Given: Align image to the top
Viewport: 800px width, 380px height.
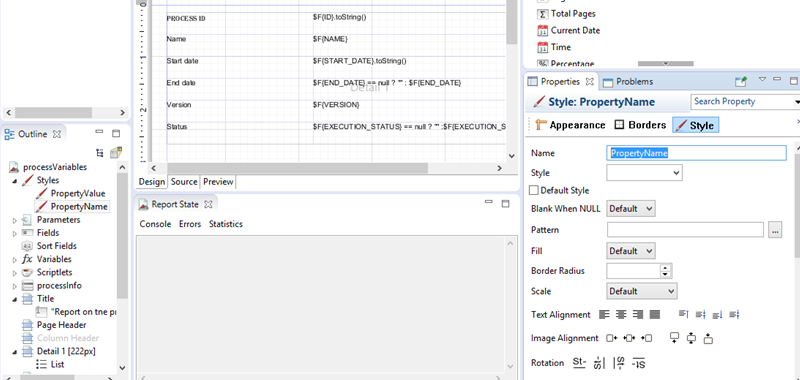Looking at the screenshot, I should (675, 338).
